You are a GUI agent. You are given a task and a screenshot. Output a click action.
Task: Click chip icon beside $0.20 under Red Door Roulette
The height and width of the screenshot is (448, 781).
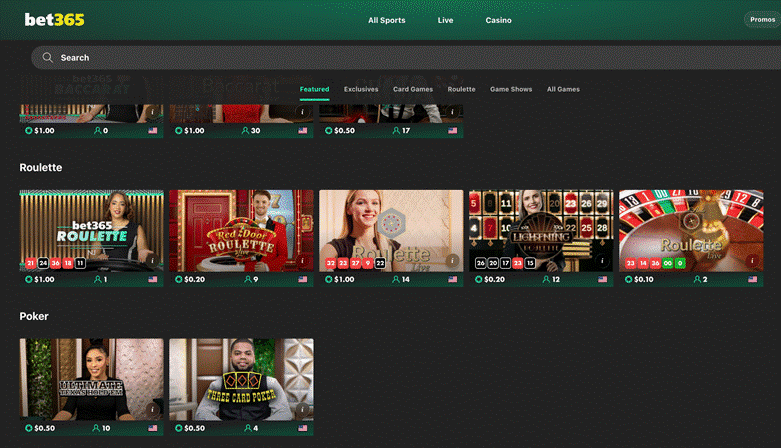pos(178,280)
